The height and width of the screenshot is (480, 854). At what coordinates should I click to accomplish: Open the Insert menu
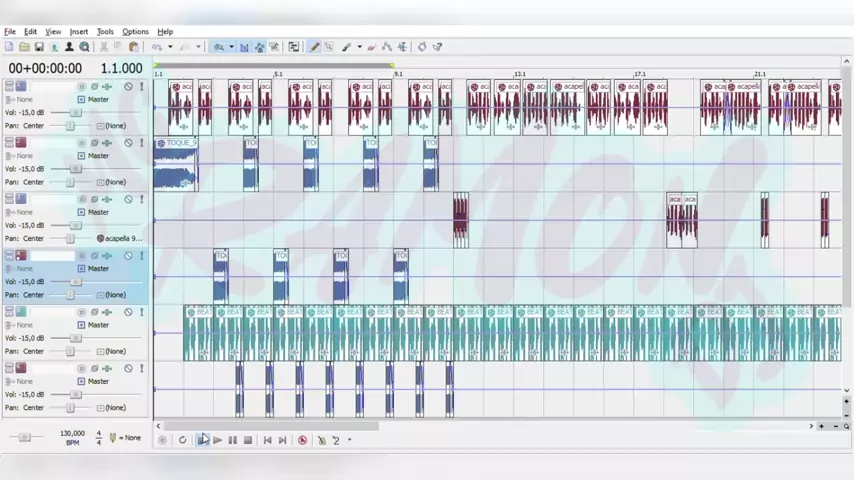(x=78, y=32)
